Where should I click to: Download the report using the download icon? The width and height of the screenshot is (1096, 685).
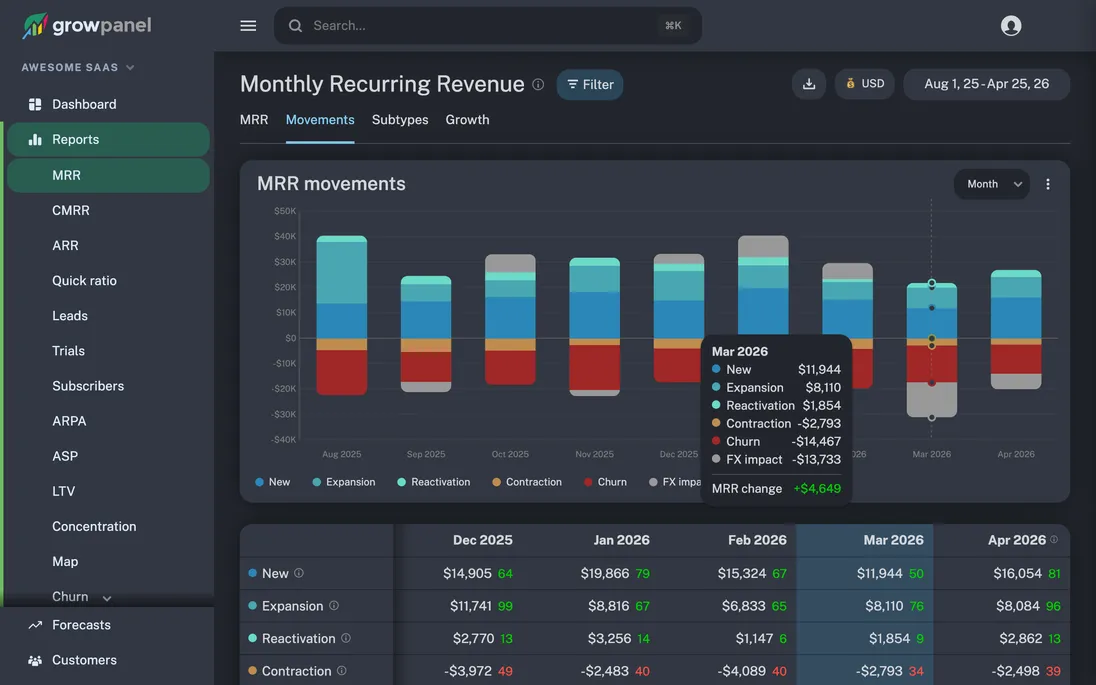point(809,84)
